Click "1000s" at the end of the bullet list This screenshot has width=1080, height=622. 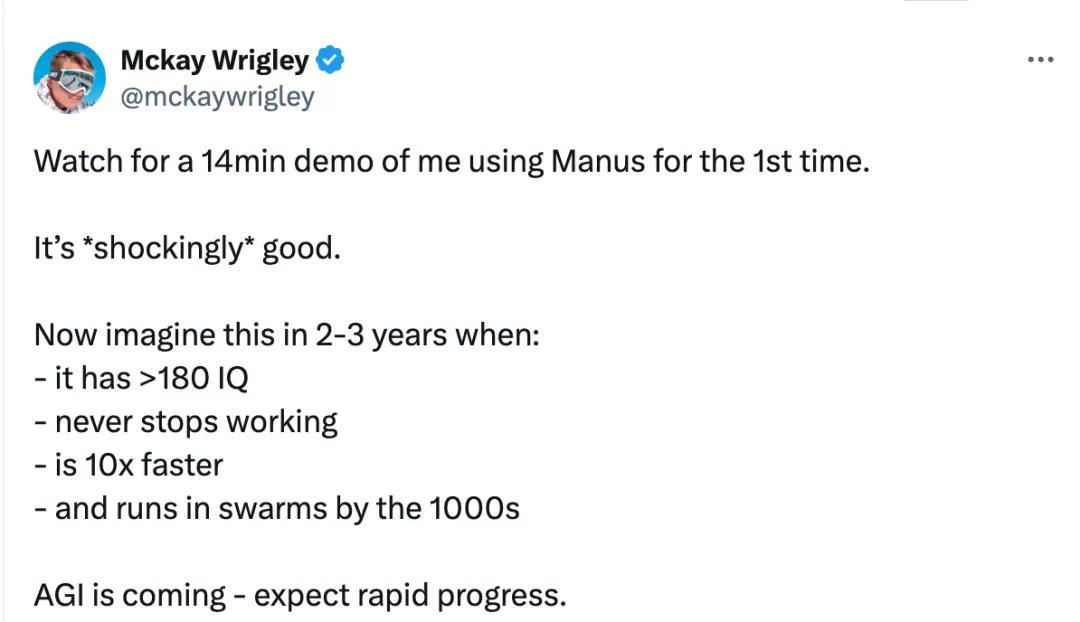point(474,509)
